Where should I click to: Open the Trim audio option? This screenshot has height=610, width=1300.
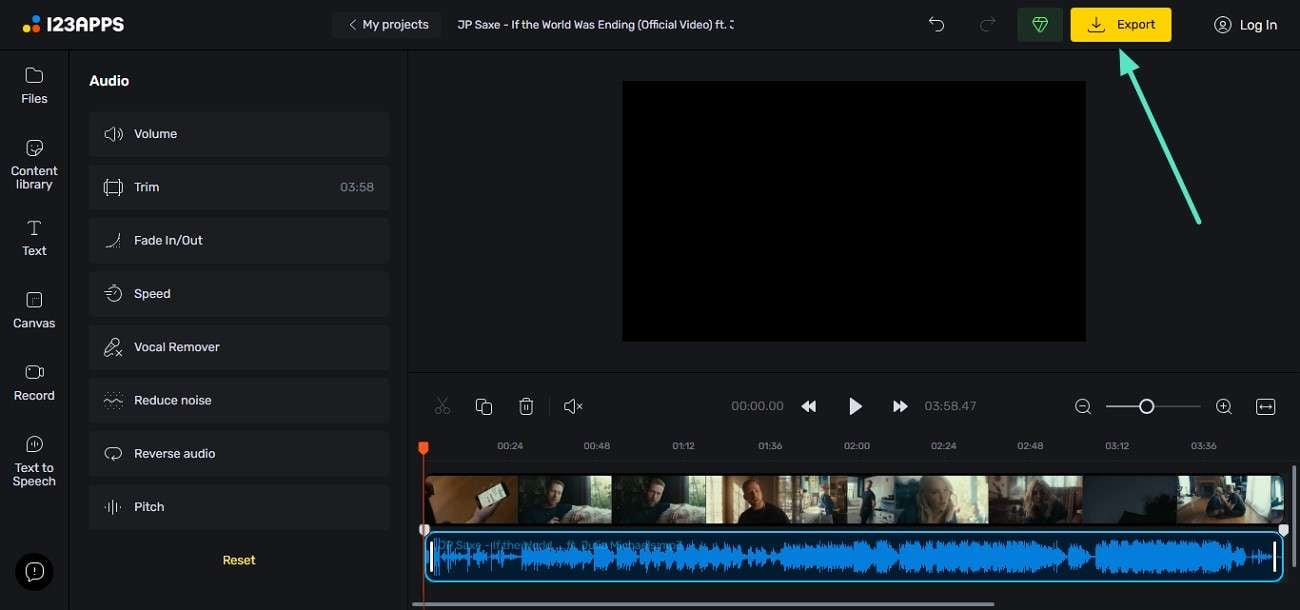click(239, 187)
